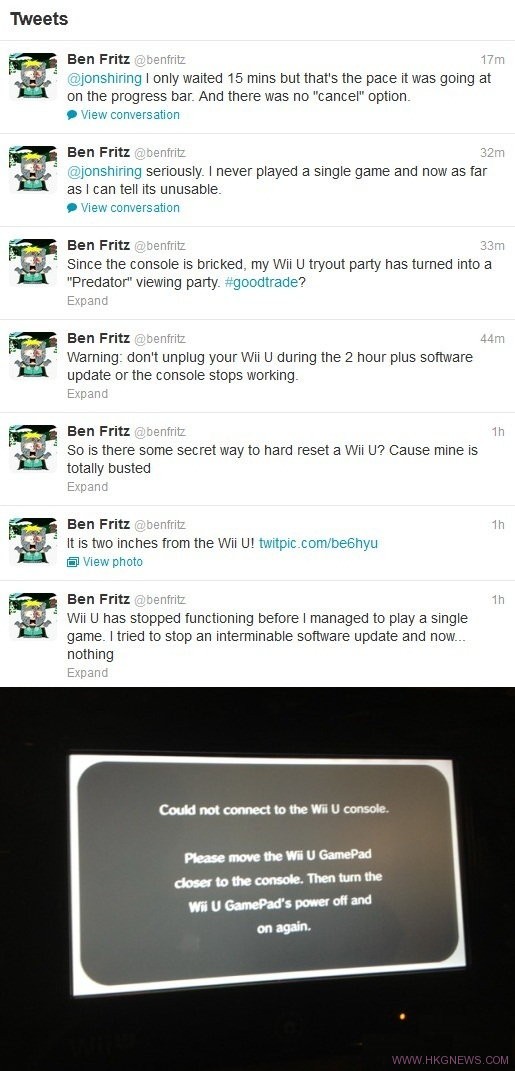The height and width of the screenshot is (1071, 515).
Task: Click avatar on the 32m tweet
Action: point(33,168)
